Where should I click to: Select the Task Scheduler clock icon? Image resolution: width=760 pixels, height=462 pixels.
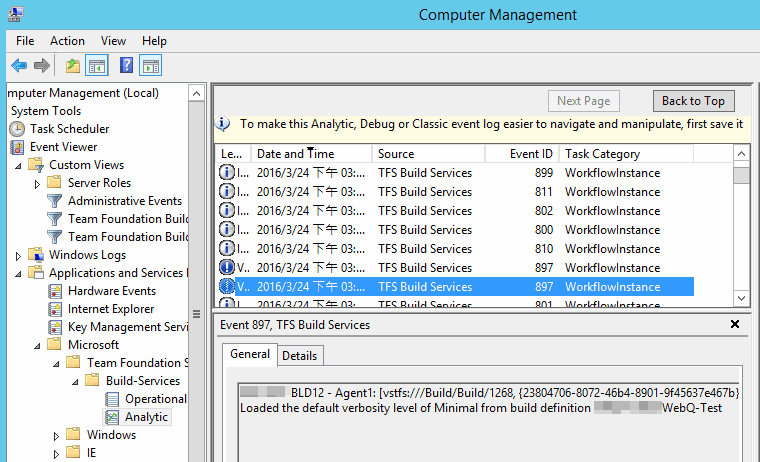coord(18,129)
